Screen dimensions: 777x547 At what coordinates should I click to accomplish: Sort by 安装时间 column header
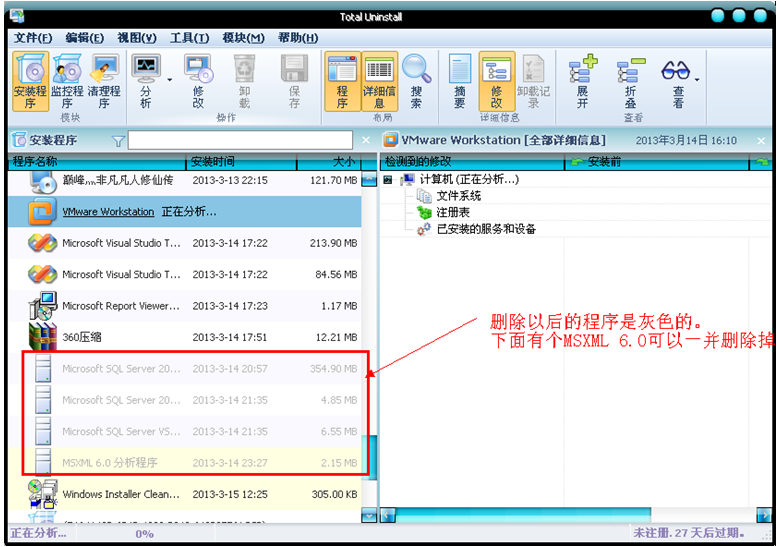(241, 162)
